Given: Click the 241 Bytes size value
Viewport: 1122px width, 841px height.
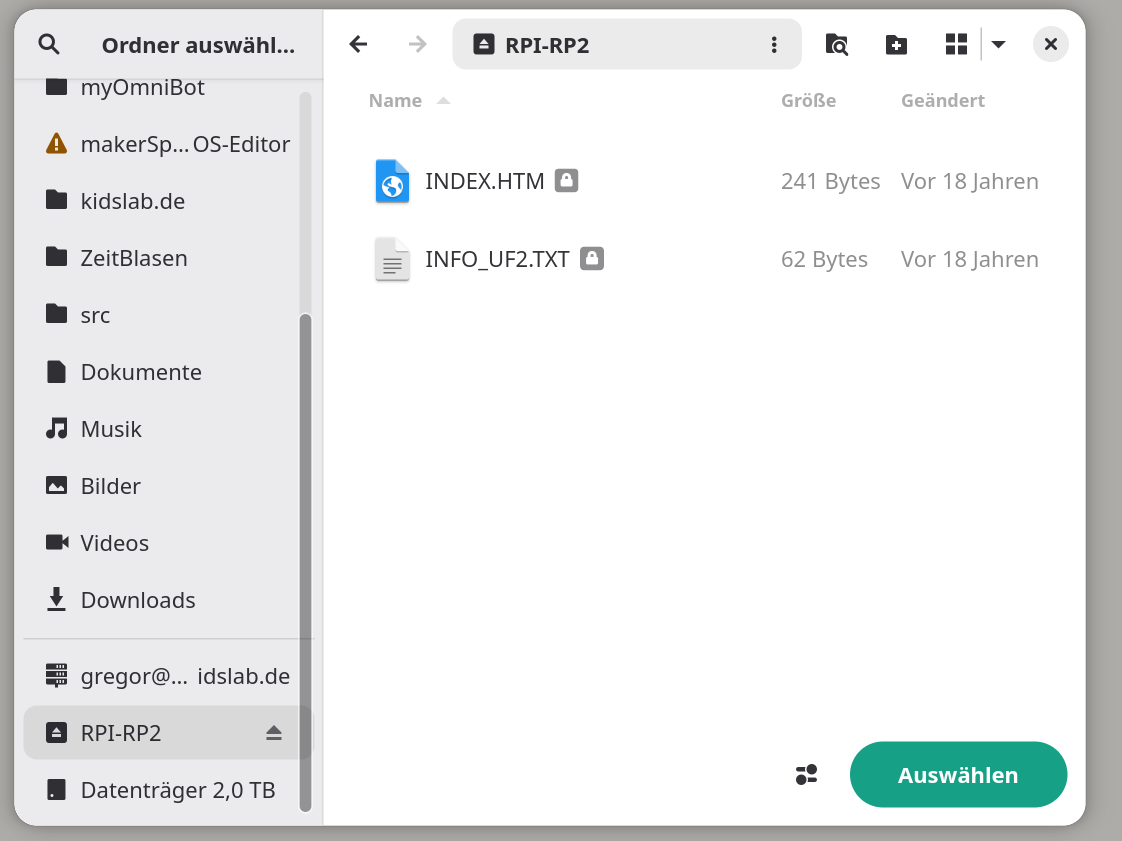Looking at the screenshot, I should point(830,181).
